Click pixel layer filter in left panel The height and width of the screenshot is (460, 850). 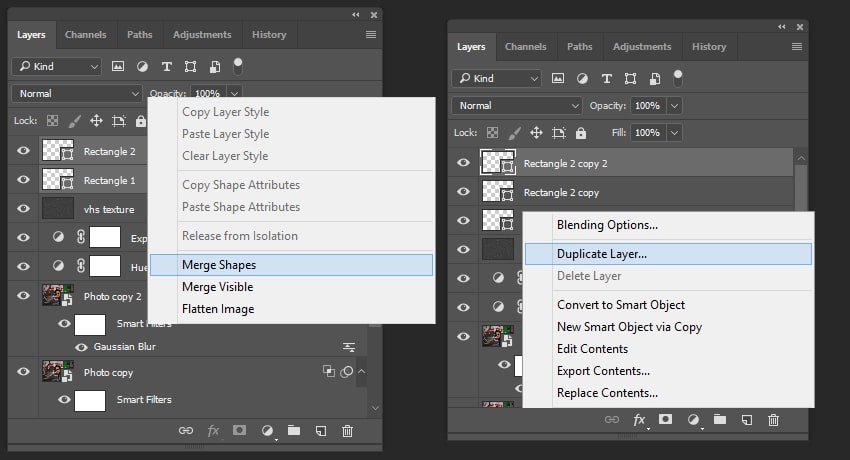click(x=119, y=66)
